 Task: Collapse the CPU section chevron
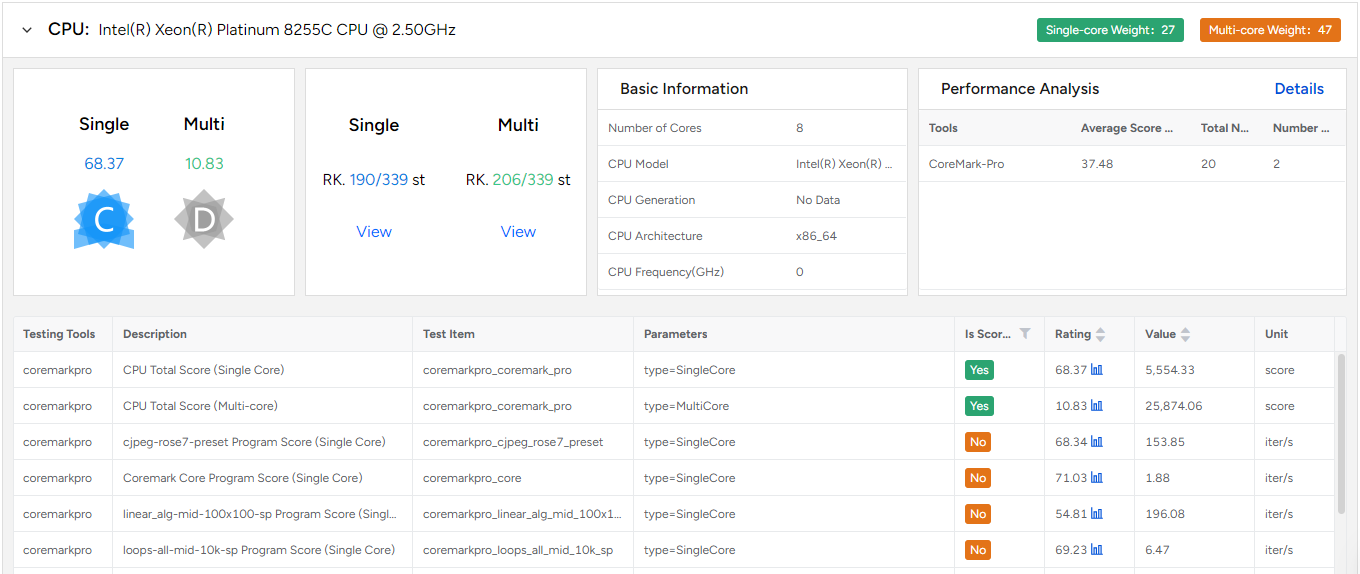point(27,30)
